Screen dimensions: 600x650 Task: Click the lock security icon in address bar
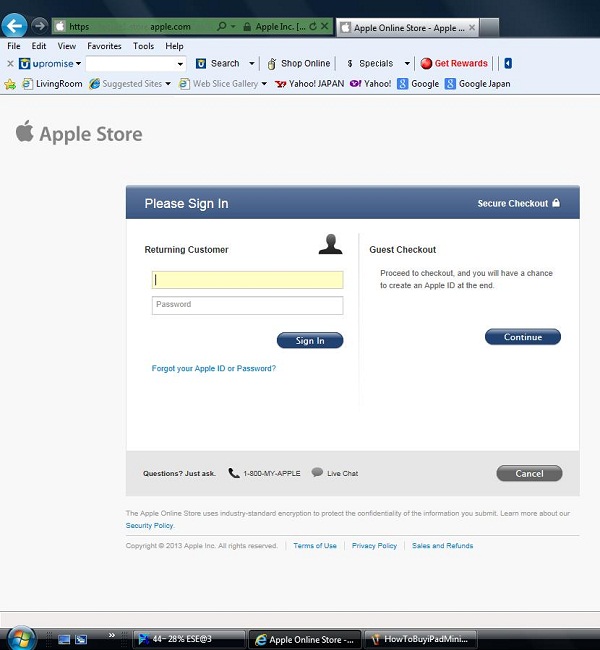(247, 27)
